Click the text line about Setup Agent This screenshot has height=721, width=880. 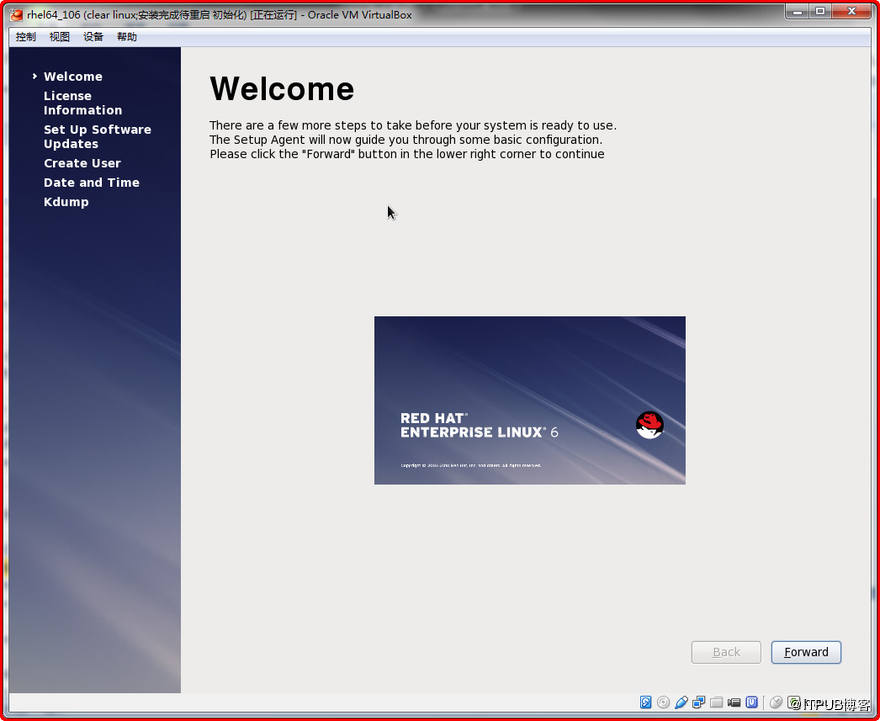(x=406, y=139)
